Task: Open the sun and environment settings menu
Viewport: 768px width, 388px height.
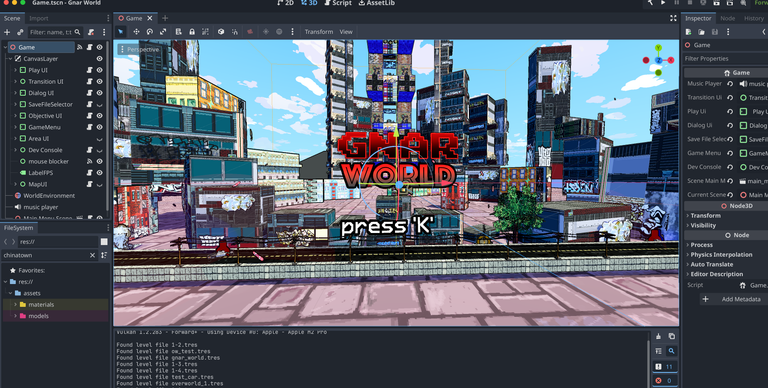Action: click(x=292, y=32)
